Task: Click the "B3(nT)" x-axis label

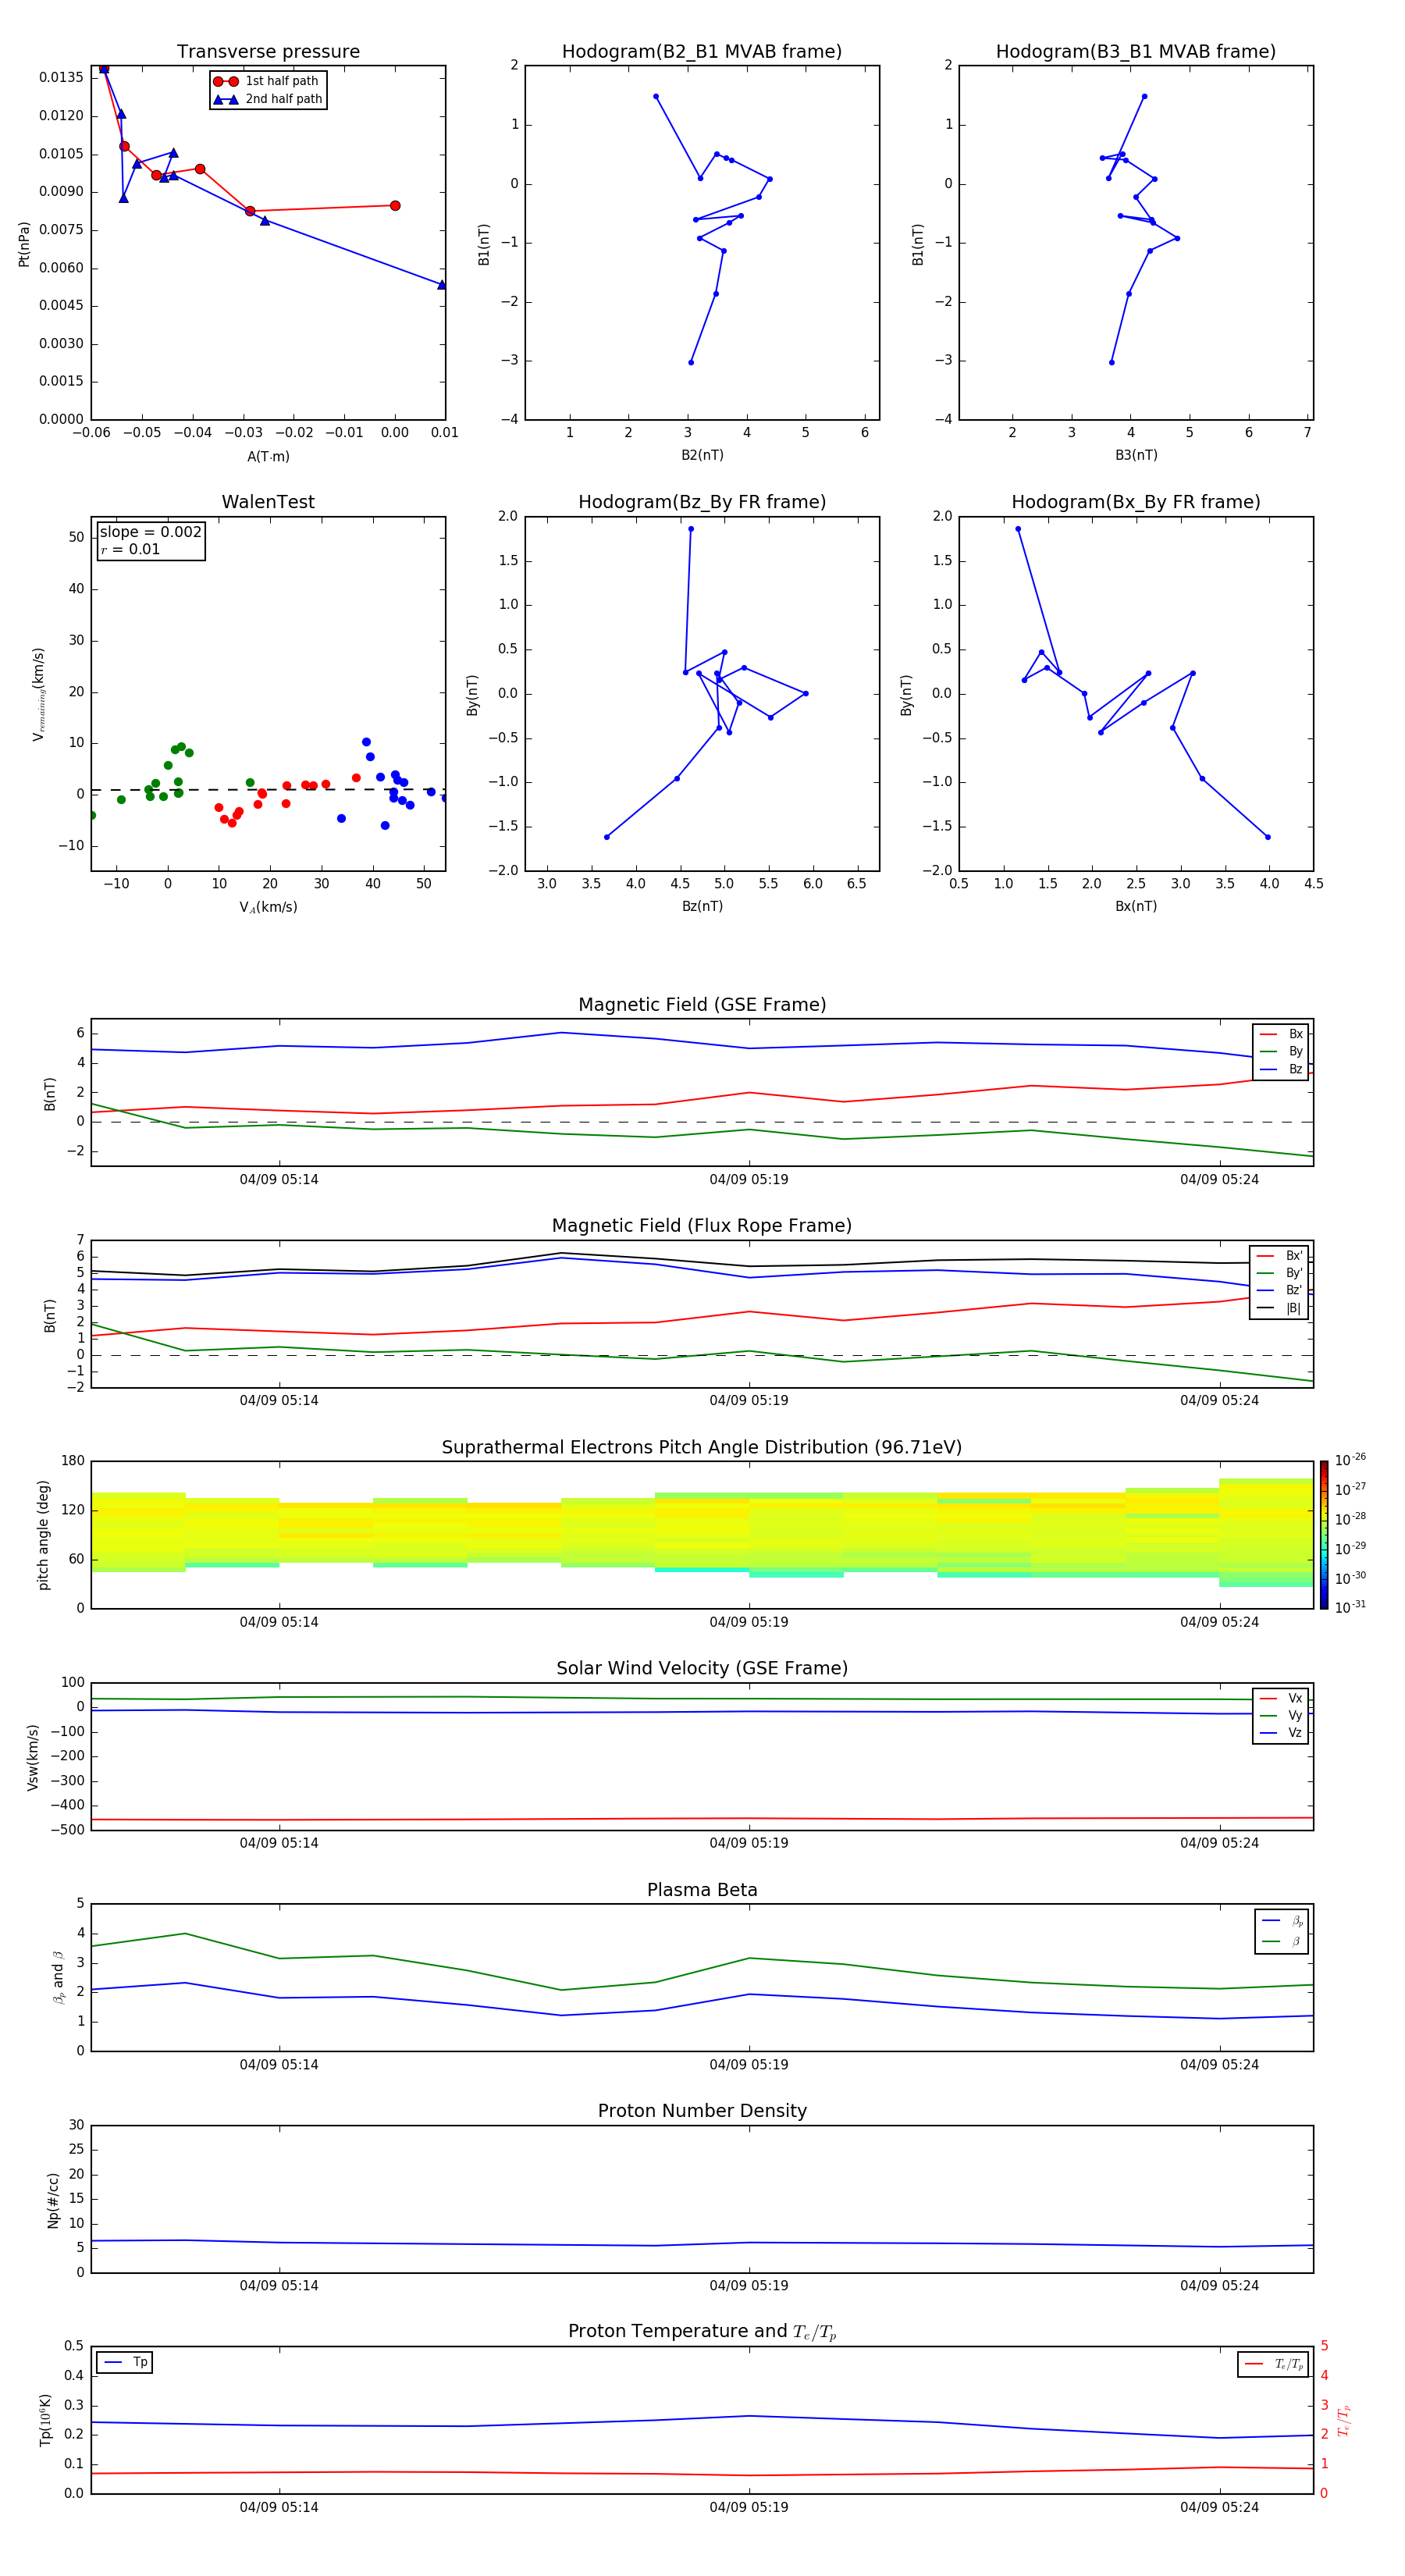Action: (1136, 455)
